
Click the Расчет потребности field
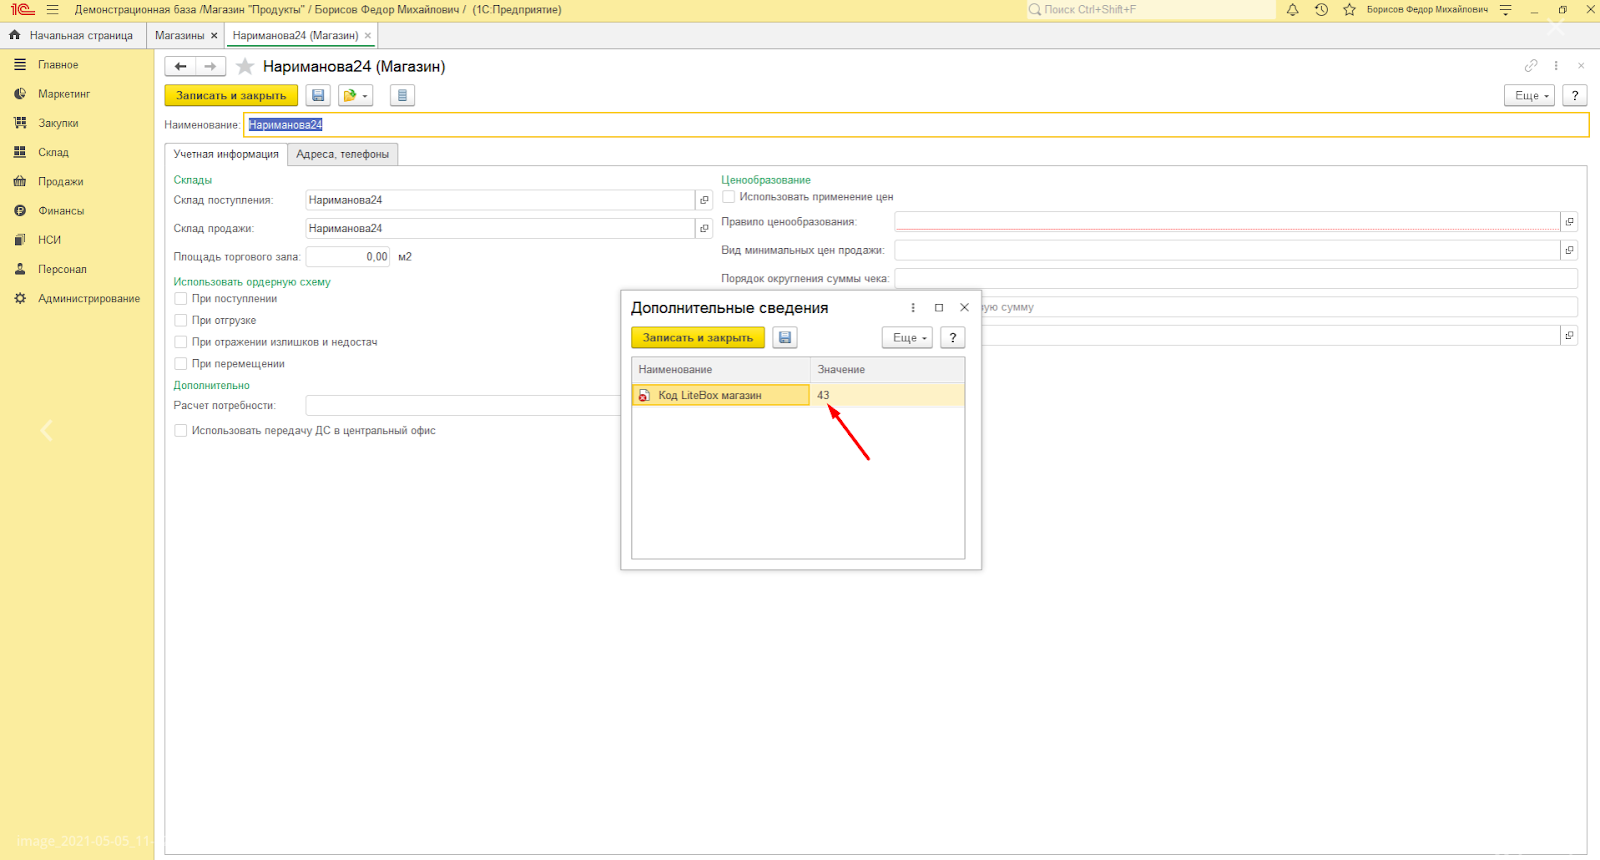coord(463,406)
